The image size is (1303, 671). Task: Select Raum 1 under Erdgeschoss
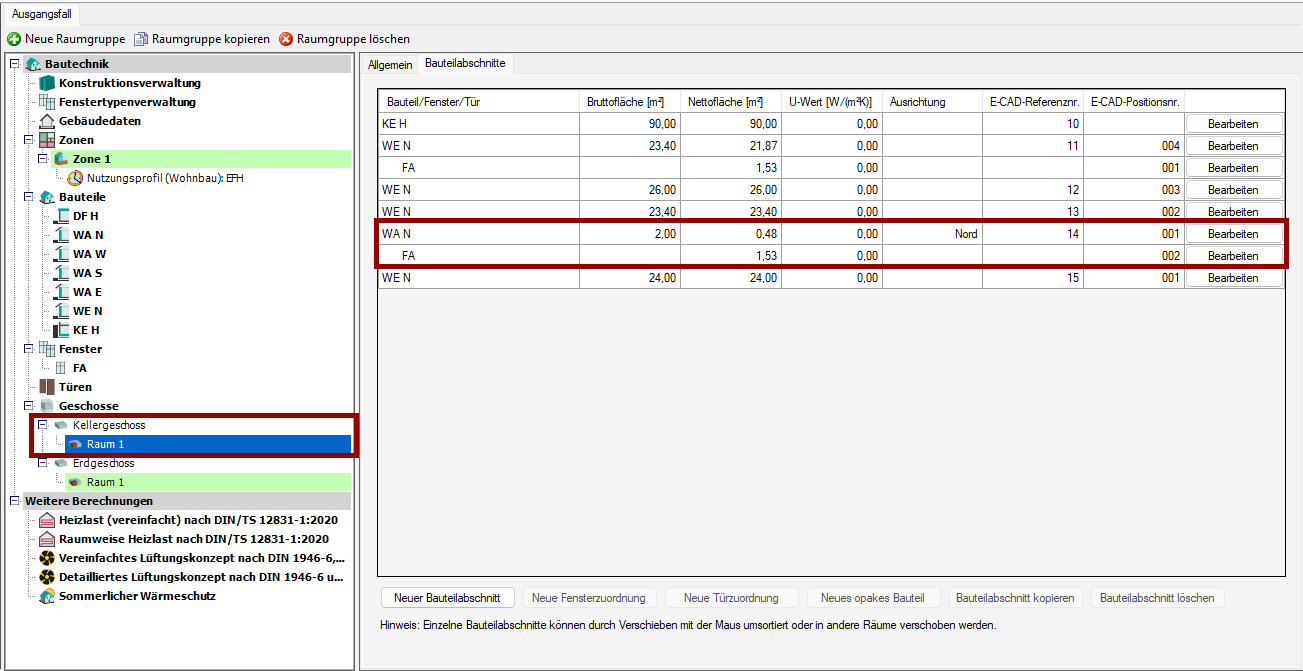105,482
